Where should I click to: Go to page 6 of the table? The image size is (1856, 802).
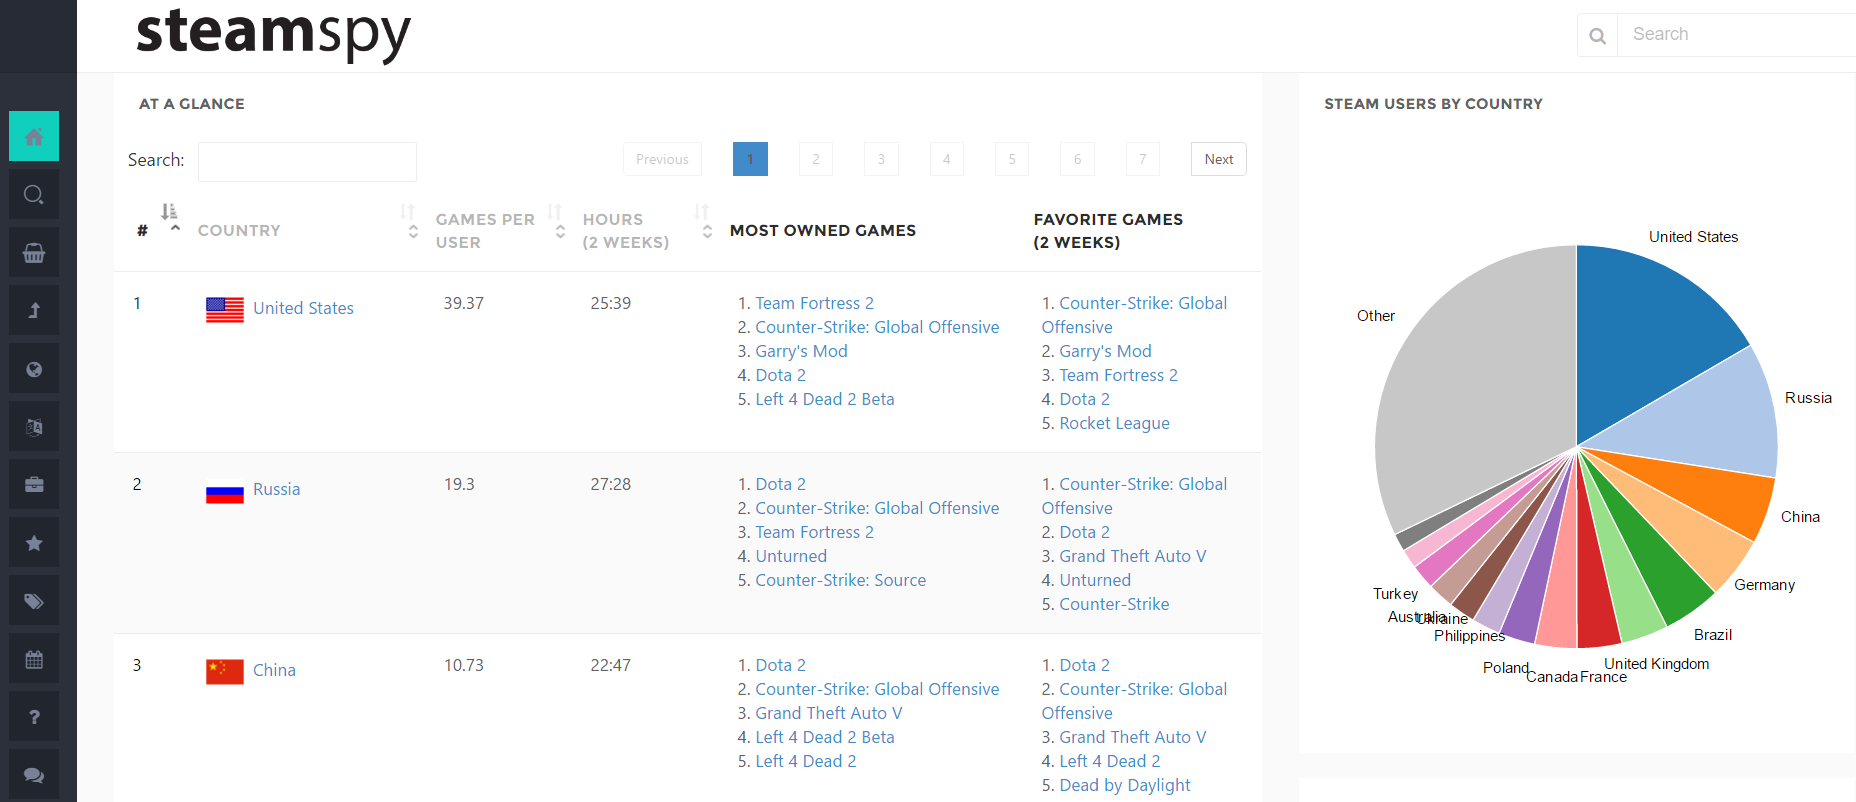[x=1077, y=159]
